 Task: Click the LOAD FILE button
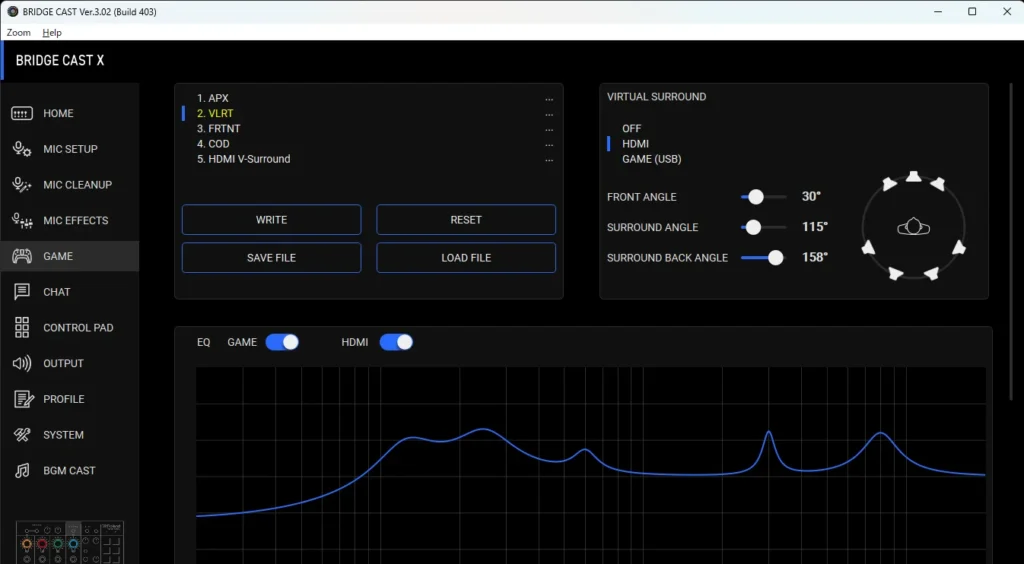click(x=466, y=258)
